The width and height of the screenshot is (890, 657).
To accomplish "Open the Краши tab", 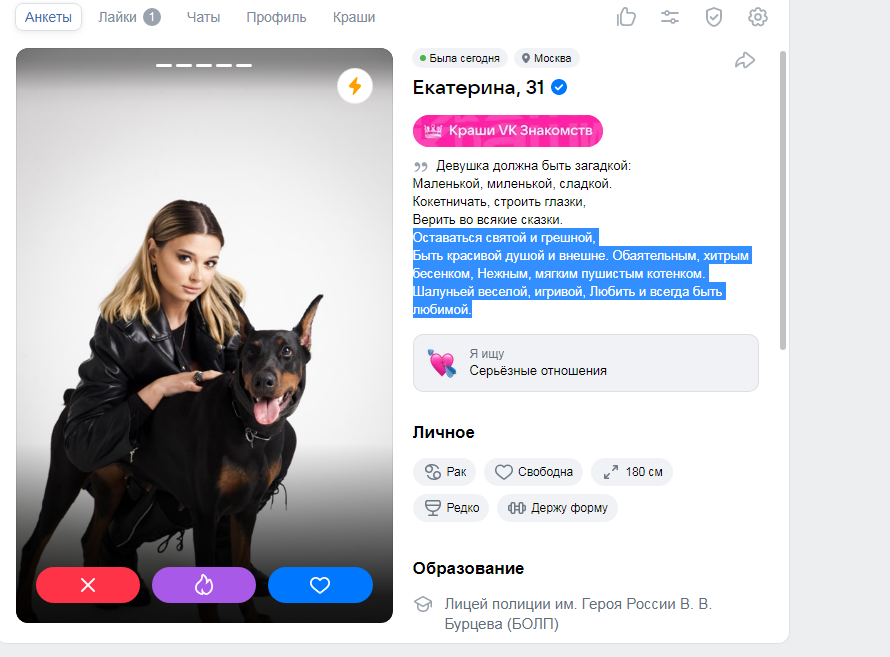I will (x=354, y=18).
